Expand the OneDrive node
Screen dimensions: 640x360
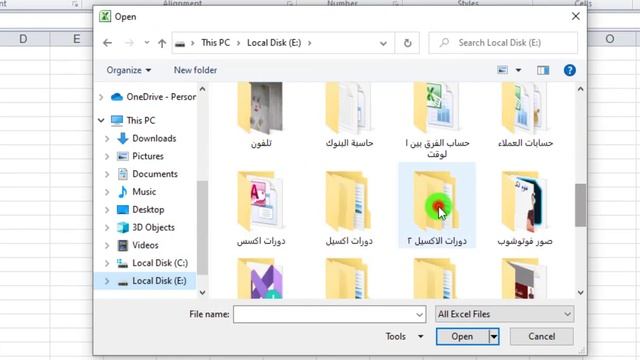point(101,97)
